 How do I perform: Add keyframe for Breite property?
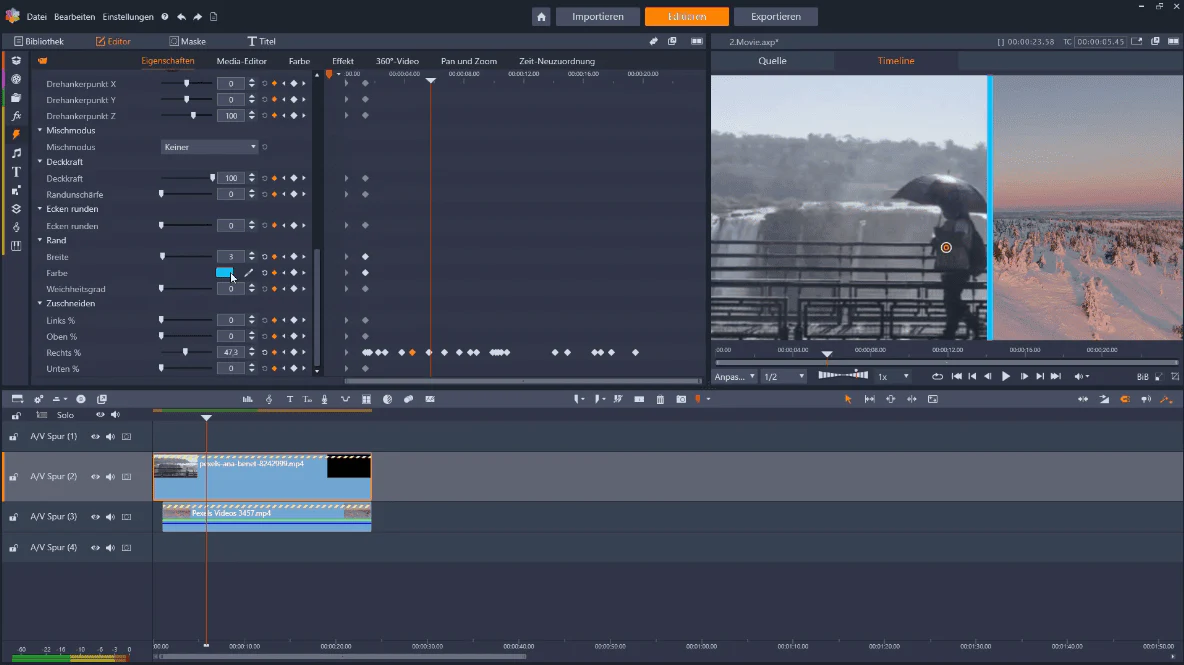click(x=294, y=257)
